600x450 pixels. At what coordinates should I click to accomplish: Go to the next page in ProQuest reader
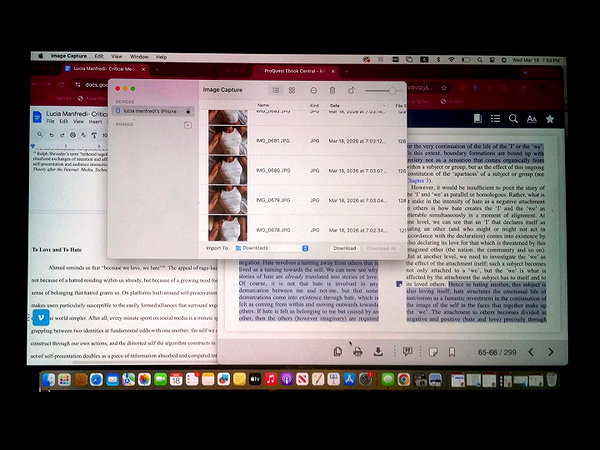(551, 352)
